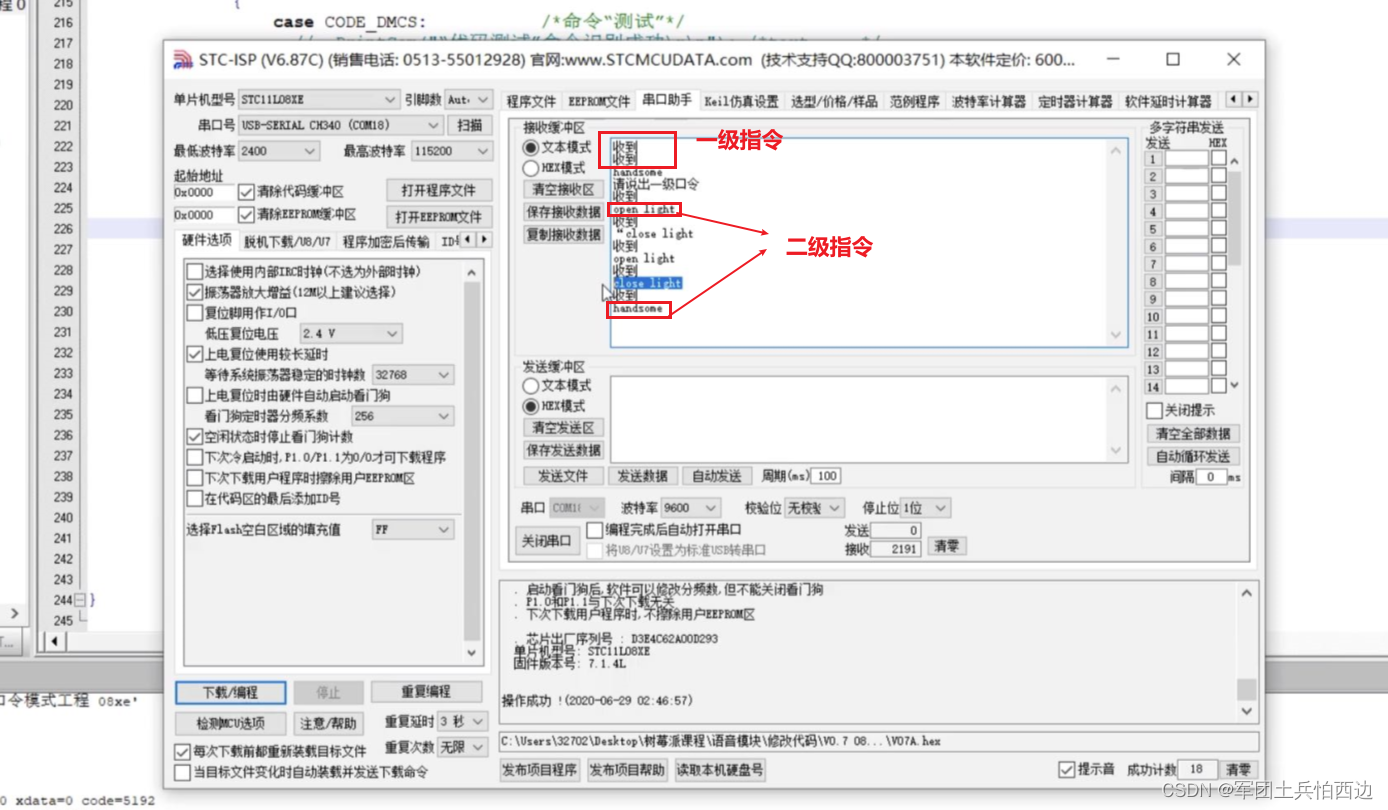The width and height of the screenshot is (1388, 810).
Task: Click the 检测MCU选项 button
Action: point(230,723)
